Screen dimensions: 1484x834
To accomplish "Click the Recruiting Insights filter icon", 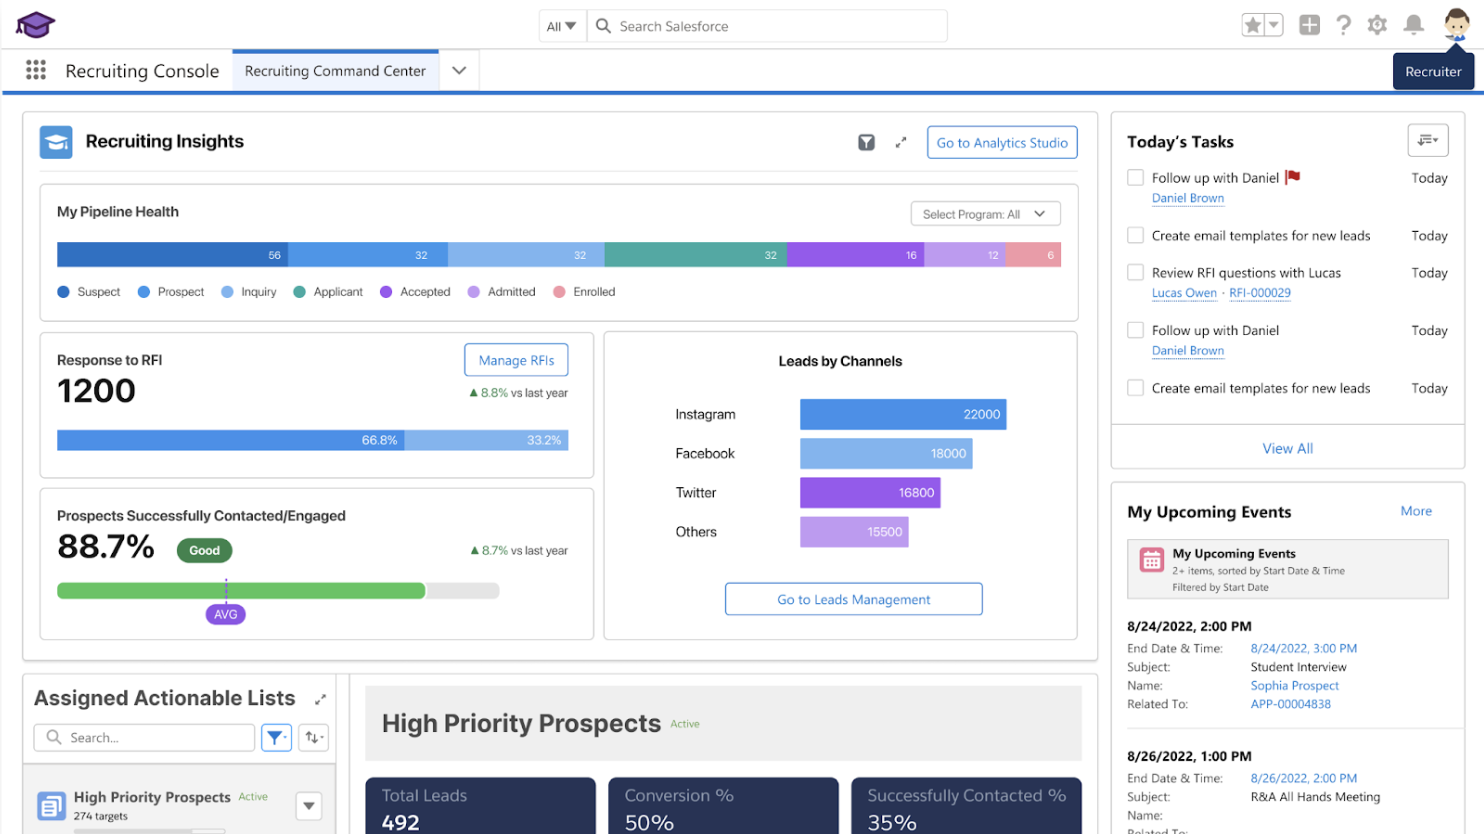I will pyautogui.click(x=866, y=143).
